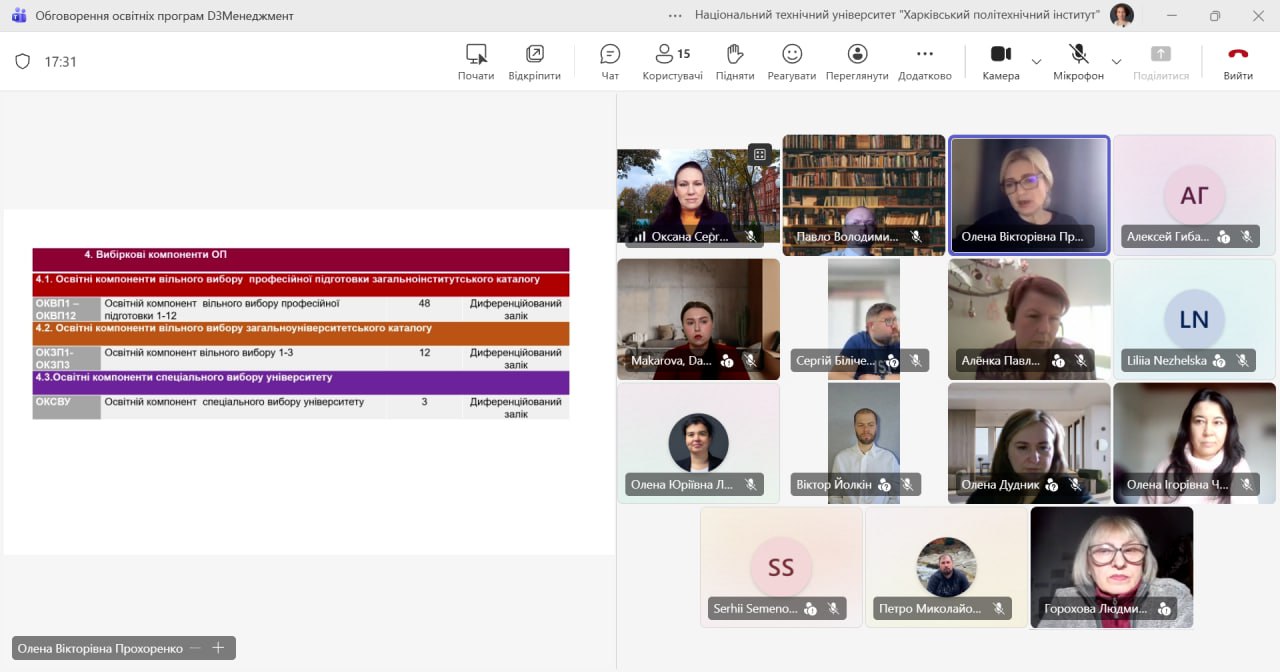The width and height of the screenshot is (1280, 672).
Task: Select Віктор Йолкін video tile
Action: click(x=864, y=443)
